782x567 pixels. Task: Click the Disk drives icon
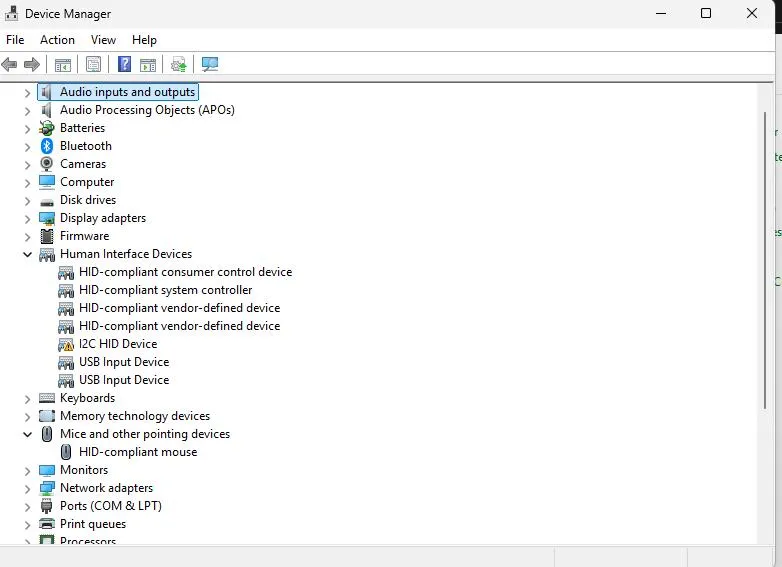pyautogui.click(x=47, y=202)
